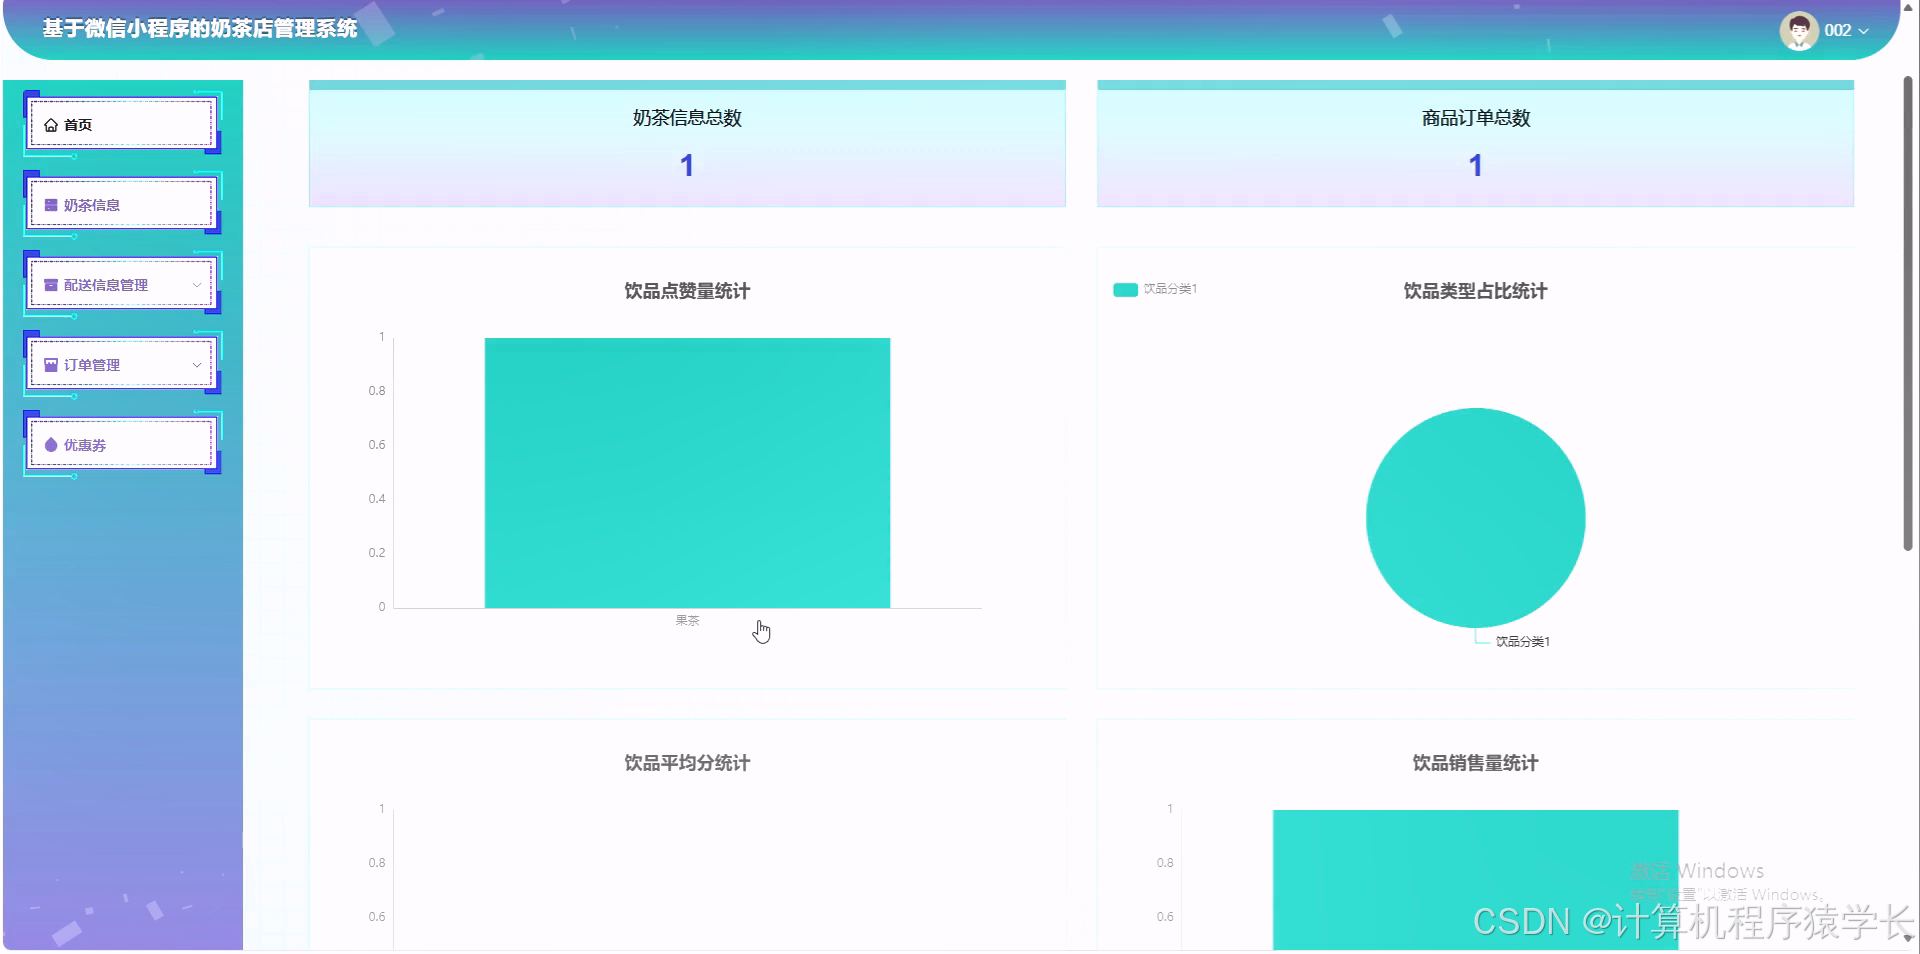Click the pie slice in 饮品类型占比统计

pos(1474,517)
